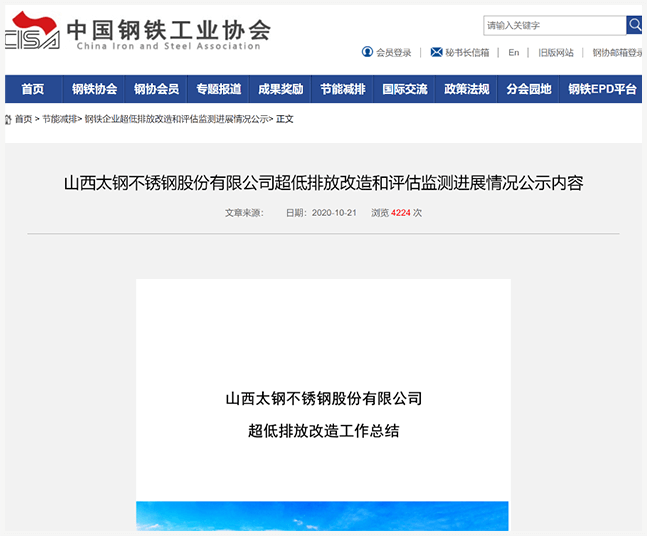
Task: Open the 专题报道 nav menu
Action: point(219,89)
